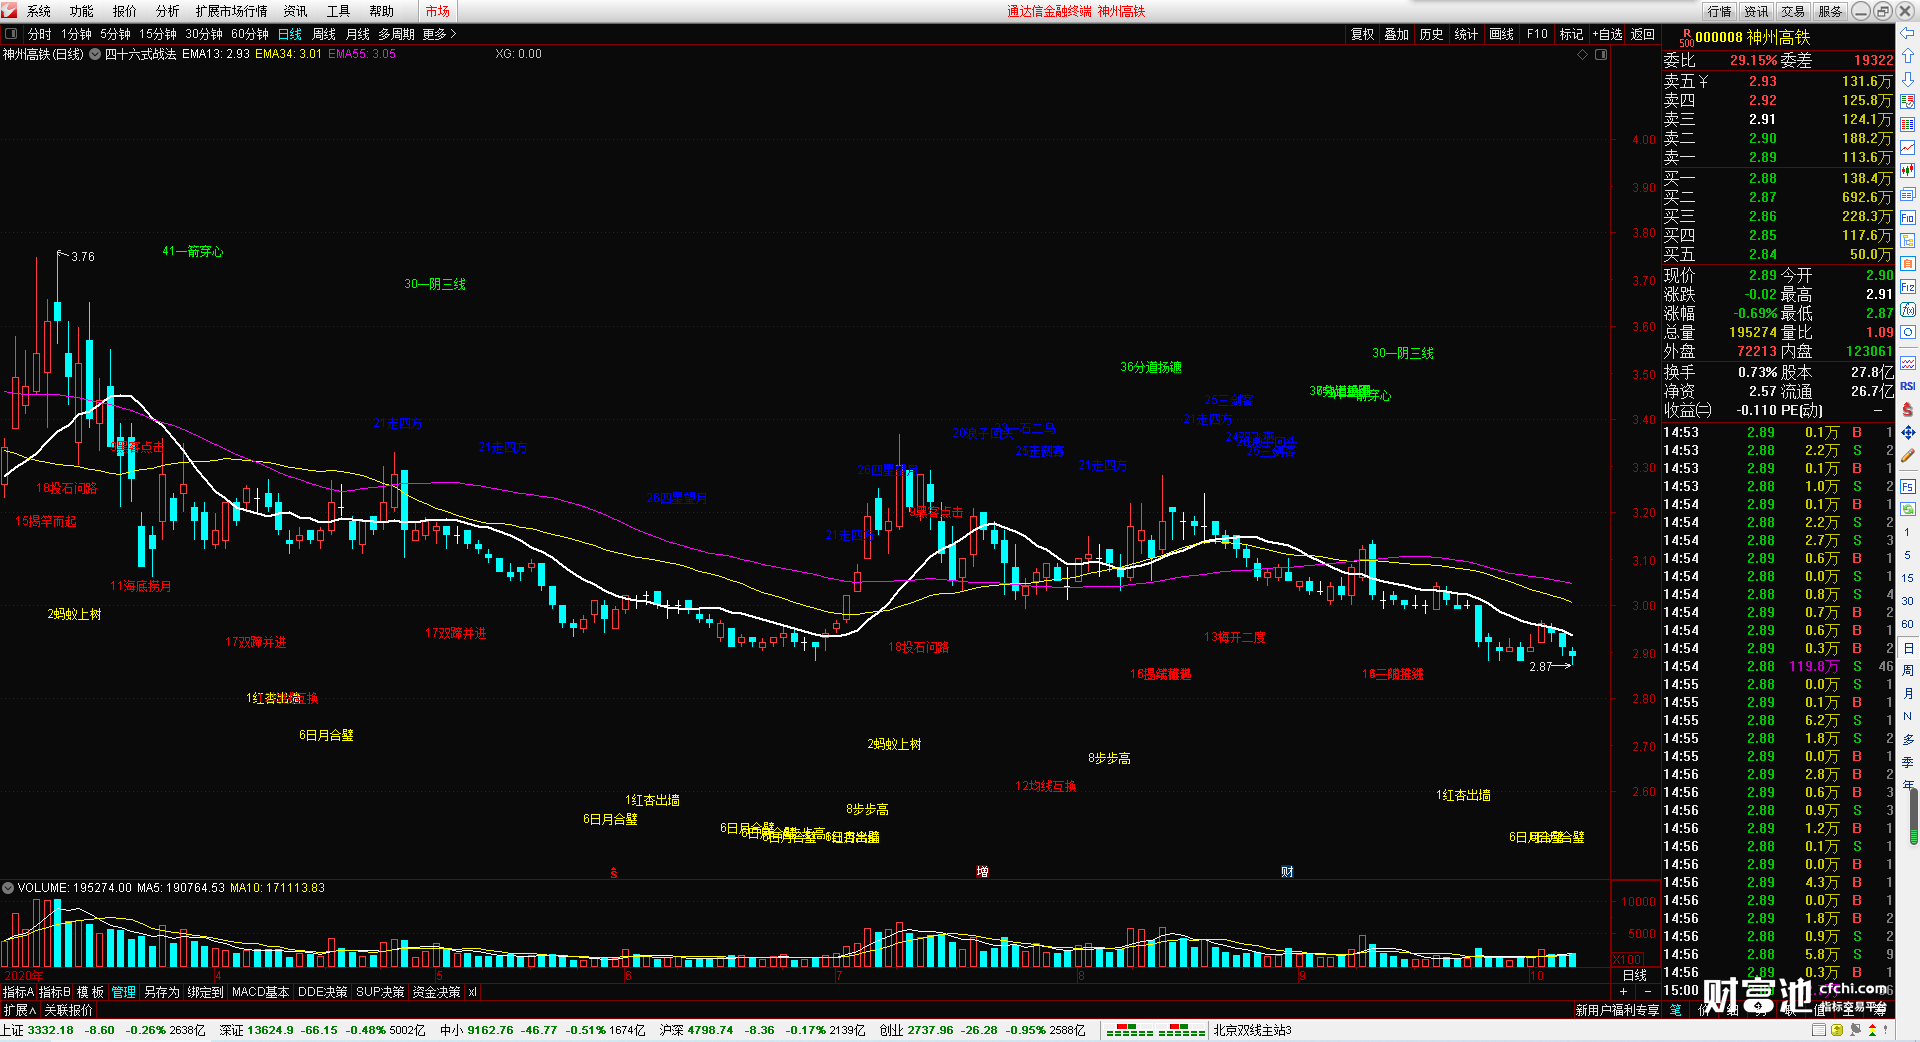The width and height of the screenshot is (1920, 1042).
Task: Click the blue '财' event marker on chart
Action: tap(1287, 872)
